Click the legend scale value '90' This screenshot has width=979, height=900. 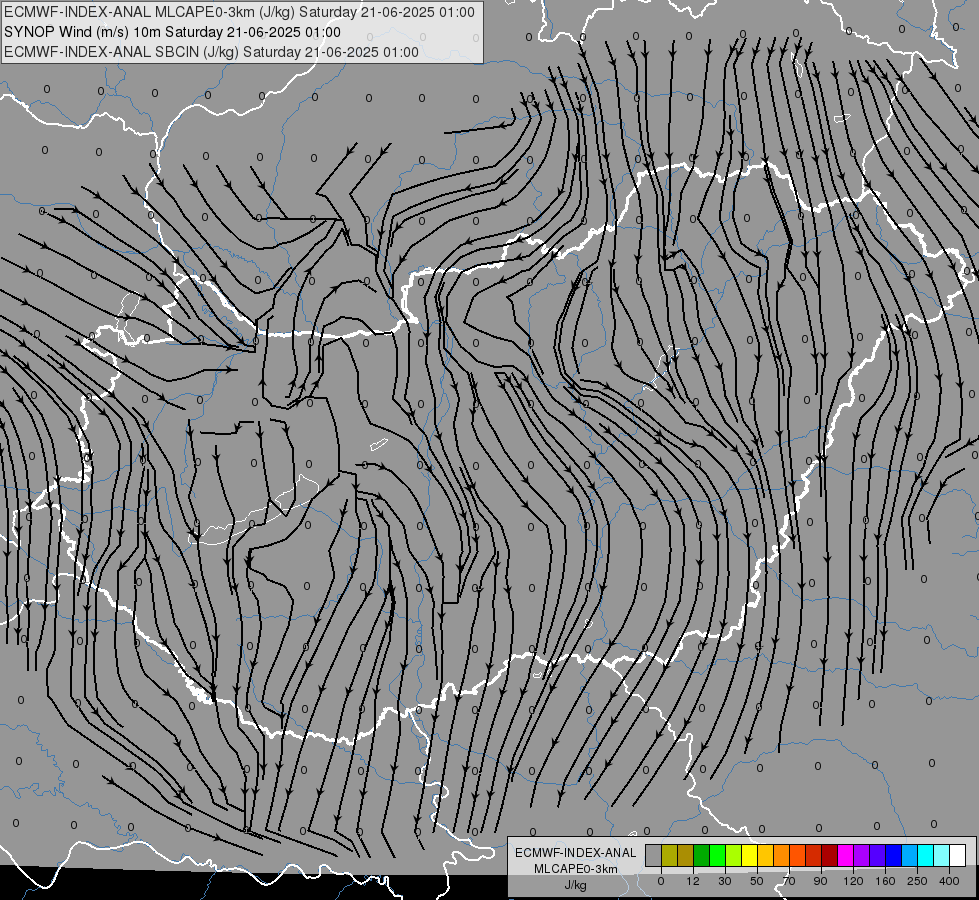tap(820, 881)
